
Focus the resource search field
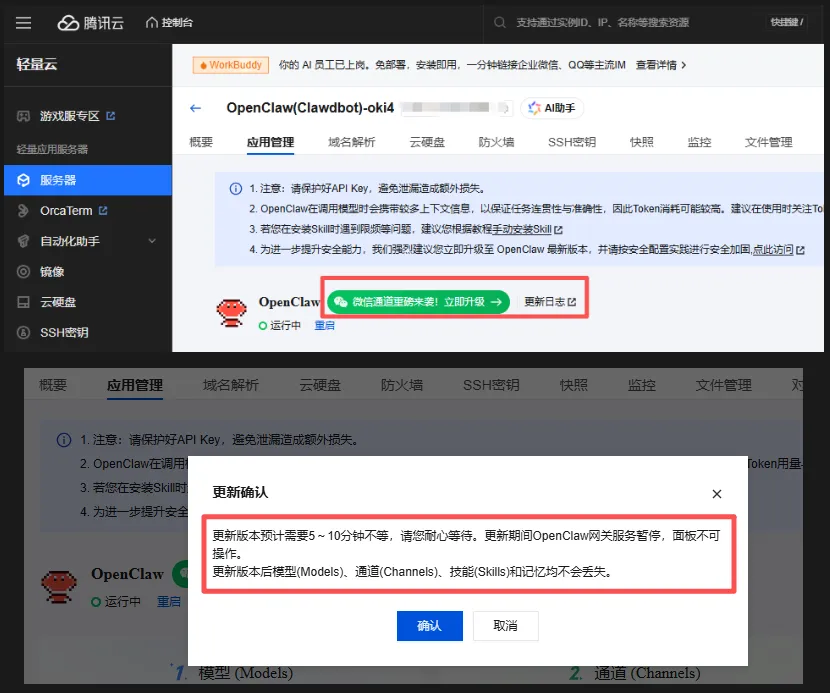(602, 22)
